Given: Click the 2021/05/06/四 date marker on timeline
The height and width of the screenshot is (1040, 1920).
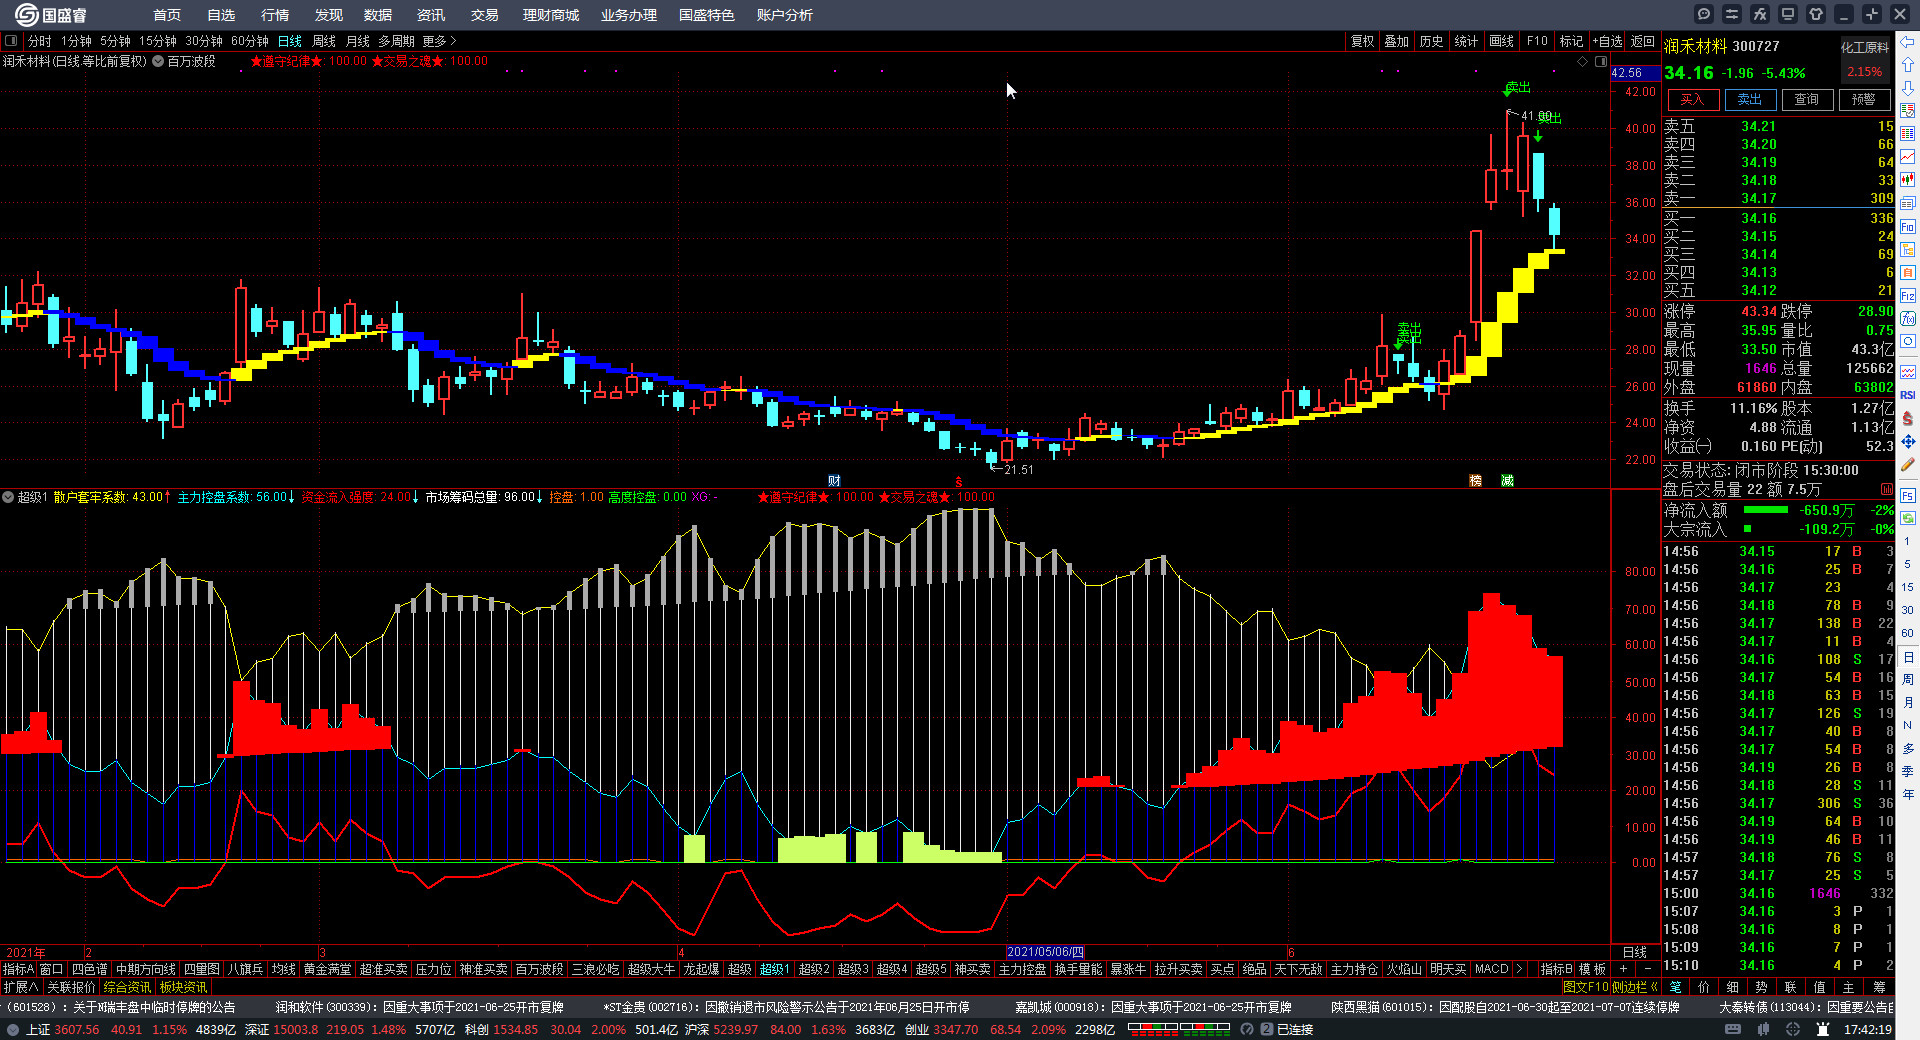Looking at the screenshot, I should point(1045,952).
